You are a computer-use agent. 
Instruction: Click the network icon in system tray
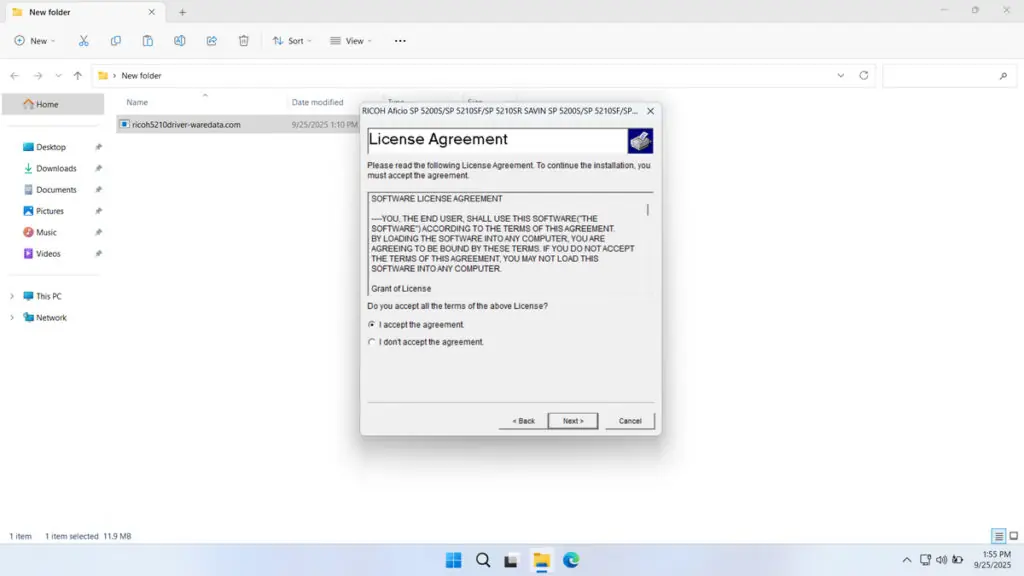925,560
